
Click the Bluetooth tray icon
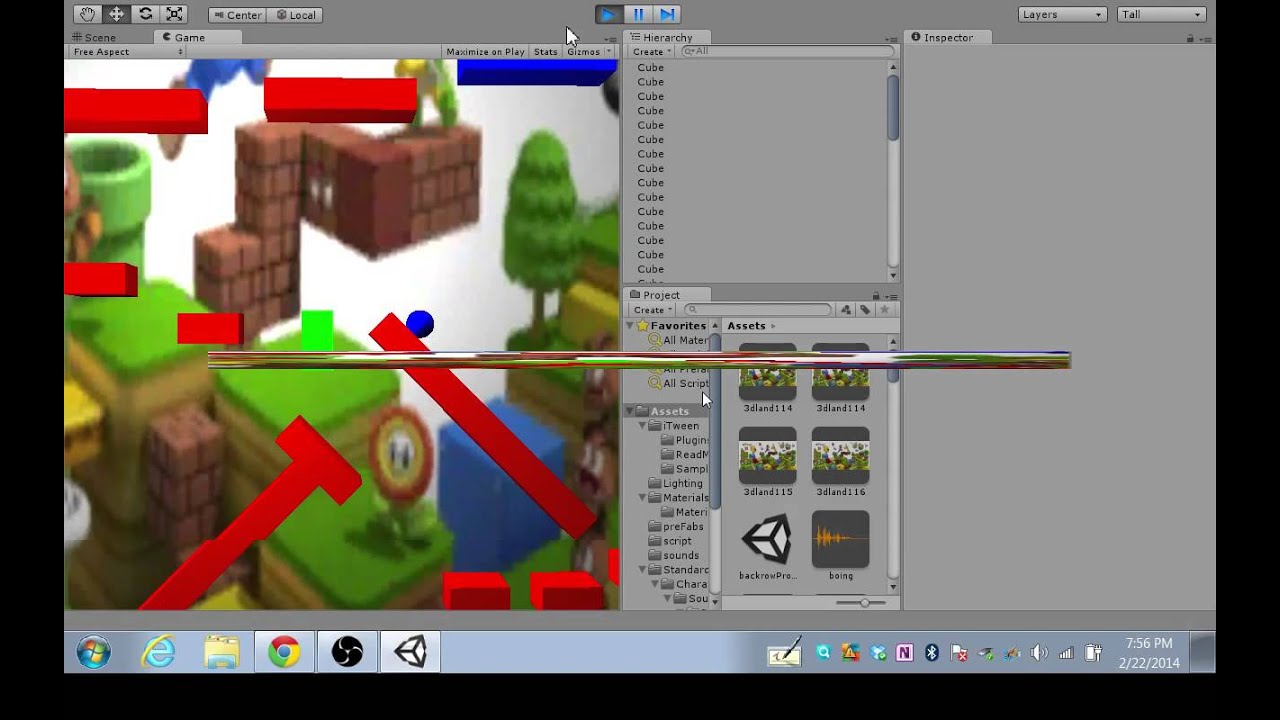[932, 653]
